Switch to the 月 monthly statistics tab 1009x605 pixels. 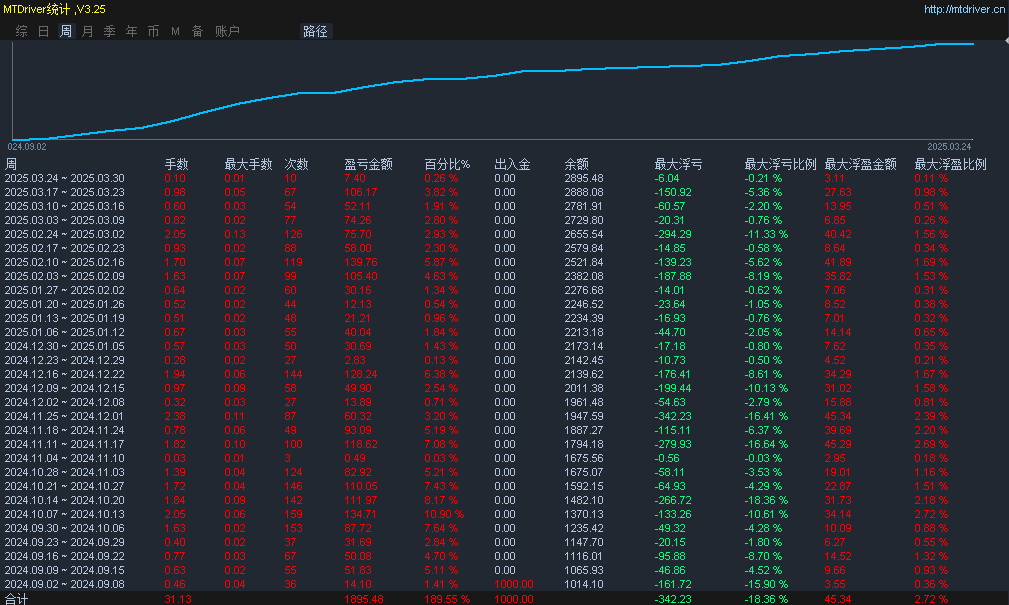[87, 30]
